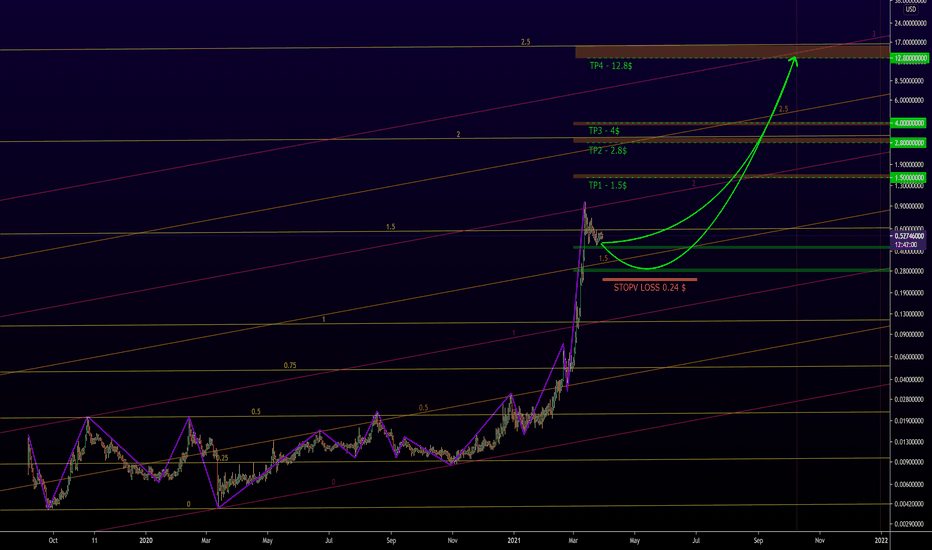
Task: Click the Oct label on the time axis
Action: 53,540
